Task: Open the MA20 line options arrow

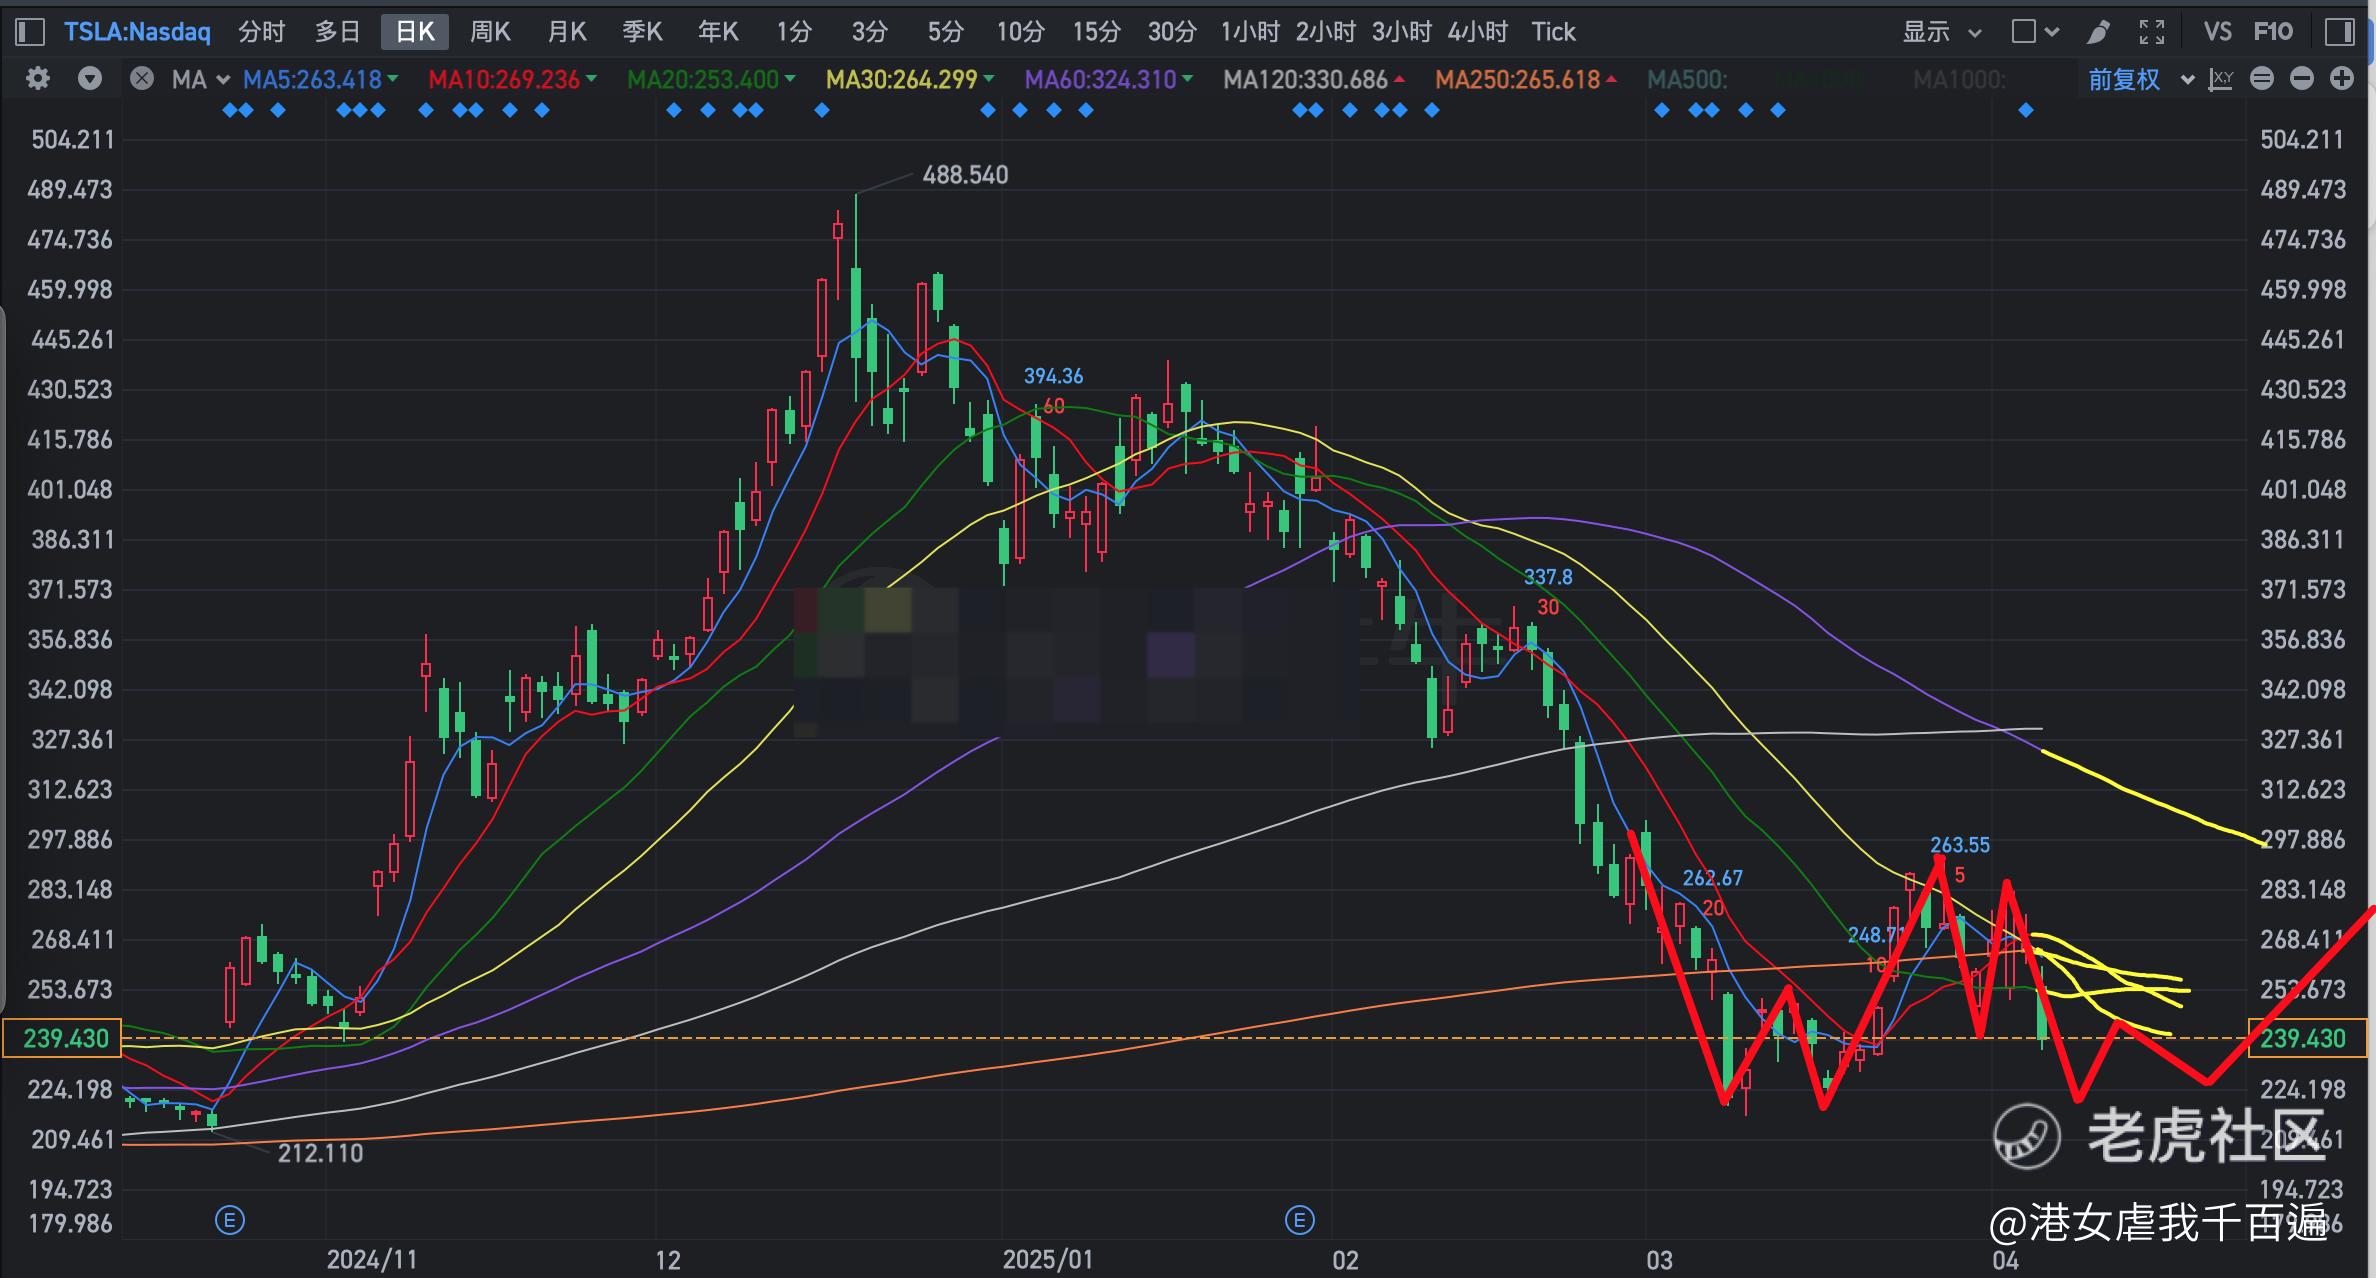Action: 790,78
